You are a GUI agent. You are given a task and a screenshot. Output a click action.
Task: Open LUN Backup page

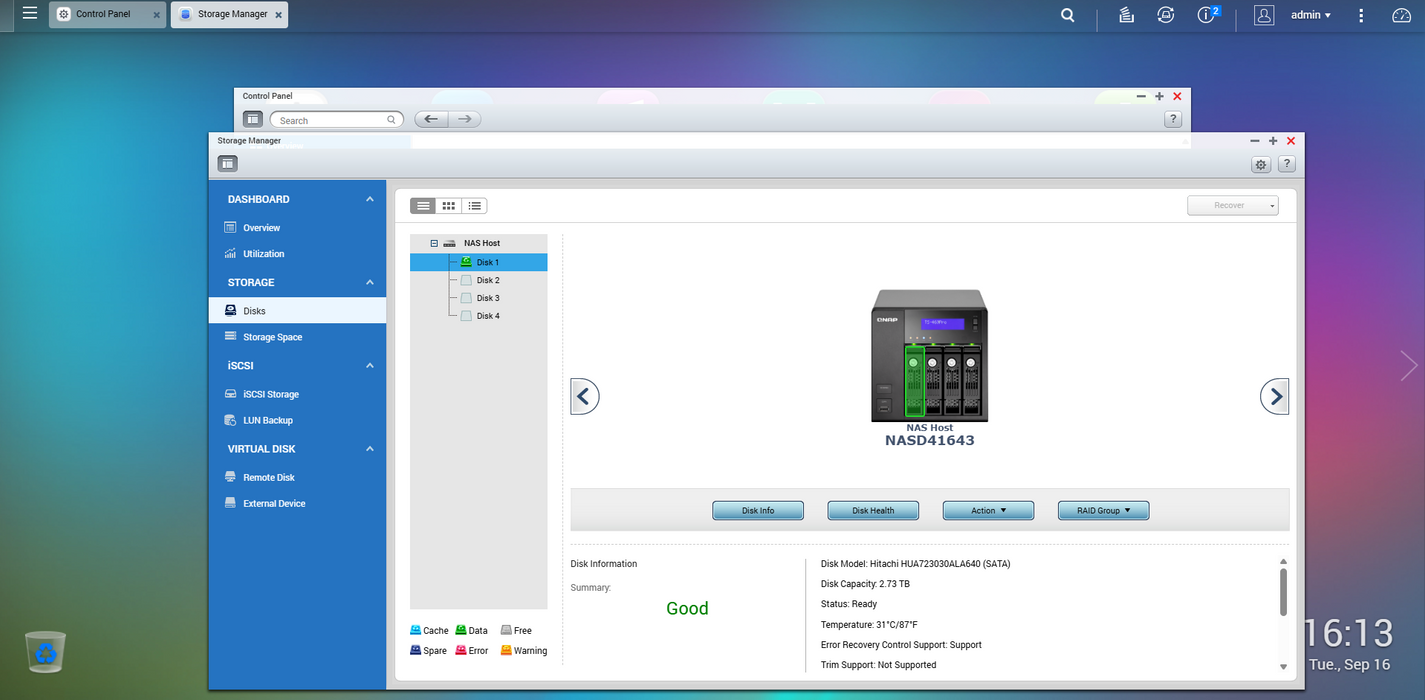tap(297, 420)
